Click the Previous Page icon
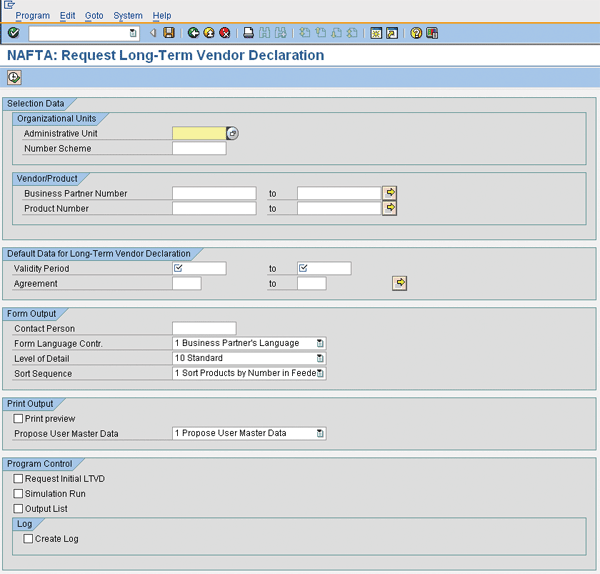 [x=321, y=33]
